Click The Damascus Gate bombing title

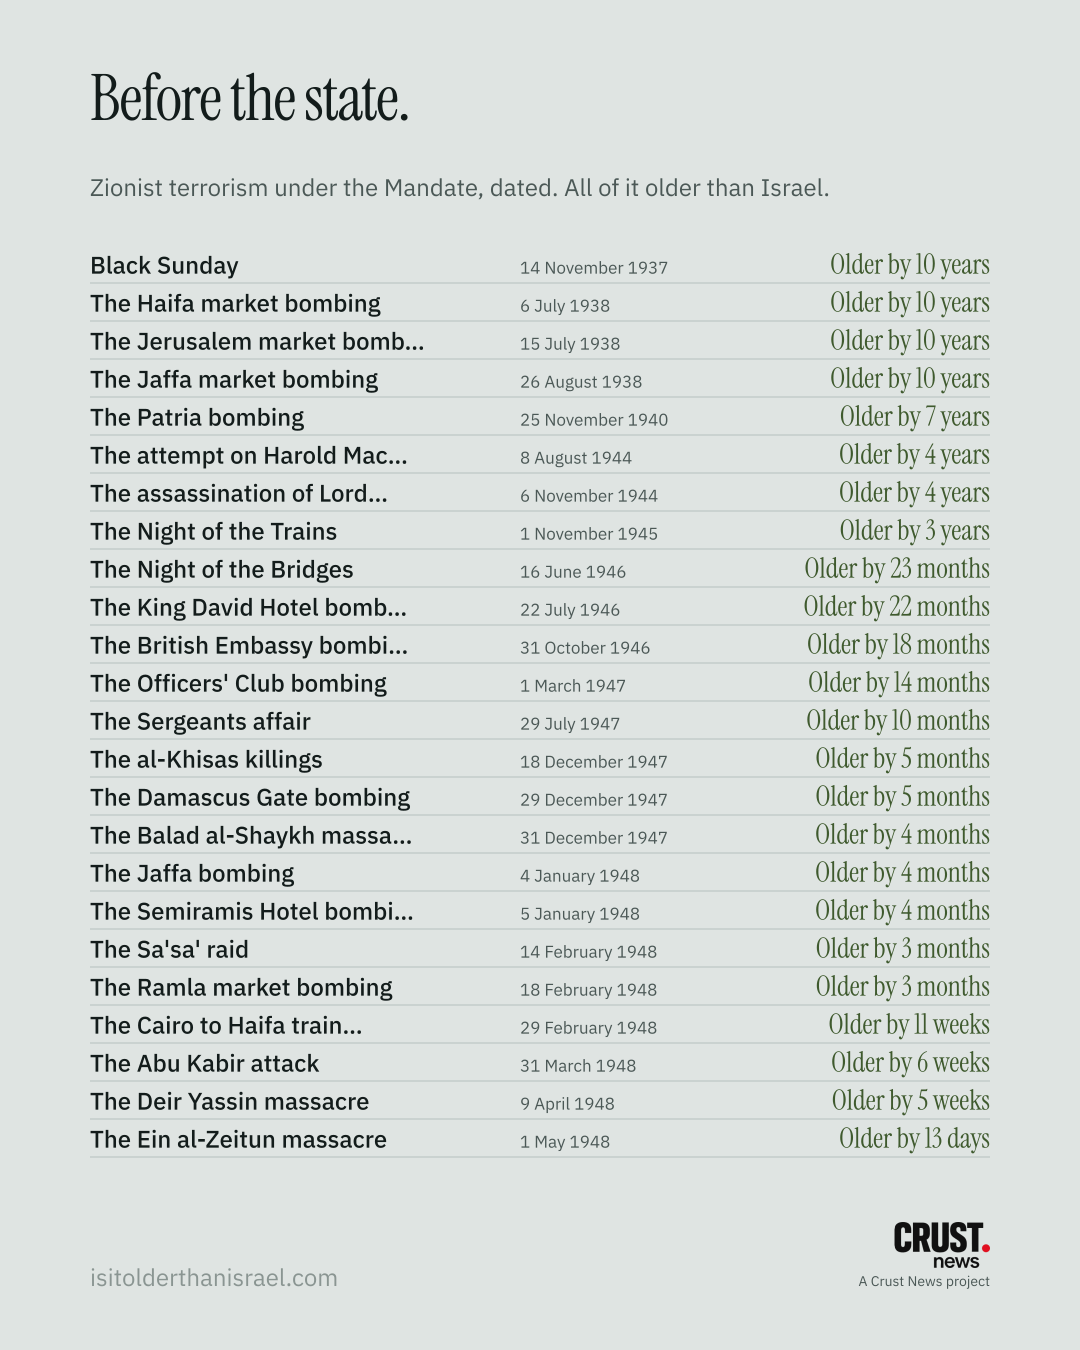pos(250,798)
